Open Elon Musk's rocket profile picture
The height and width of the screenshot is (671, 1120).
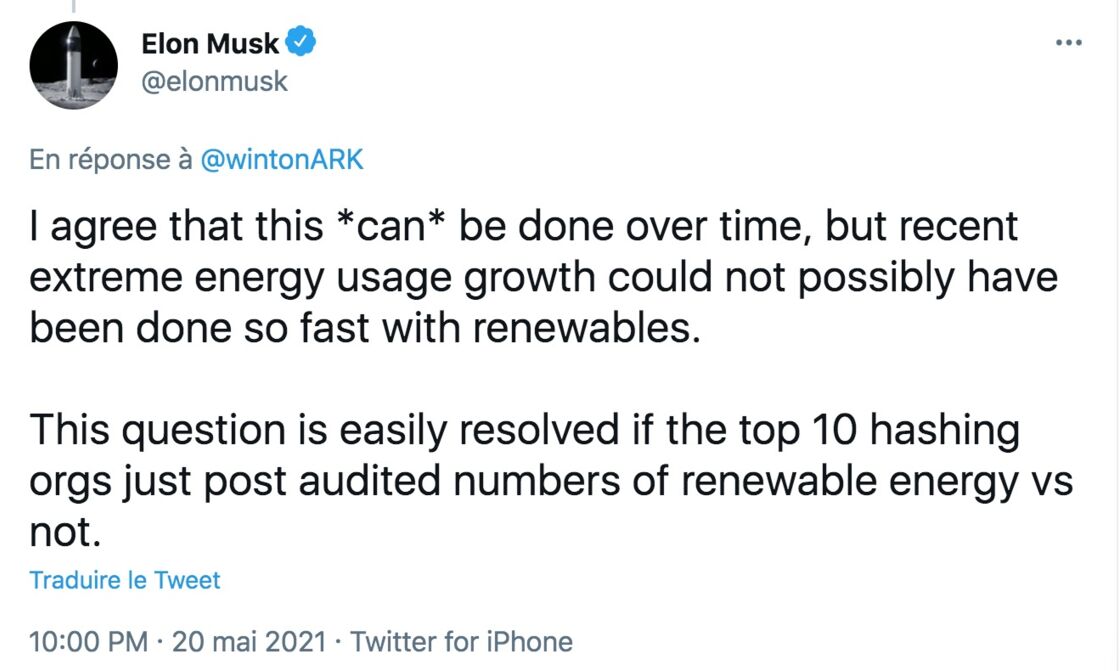[x=74, y=66]
